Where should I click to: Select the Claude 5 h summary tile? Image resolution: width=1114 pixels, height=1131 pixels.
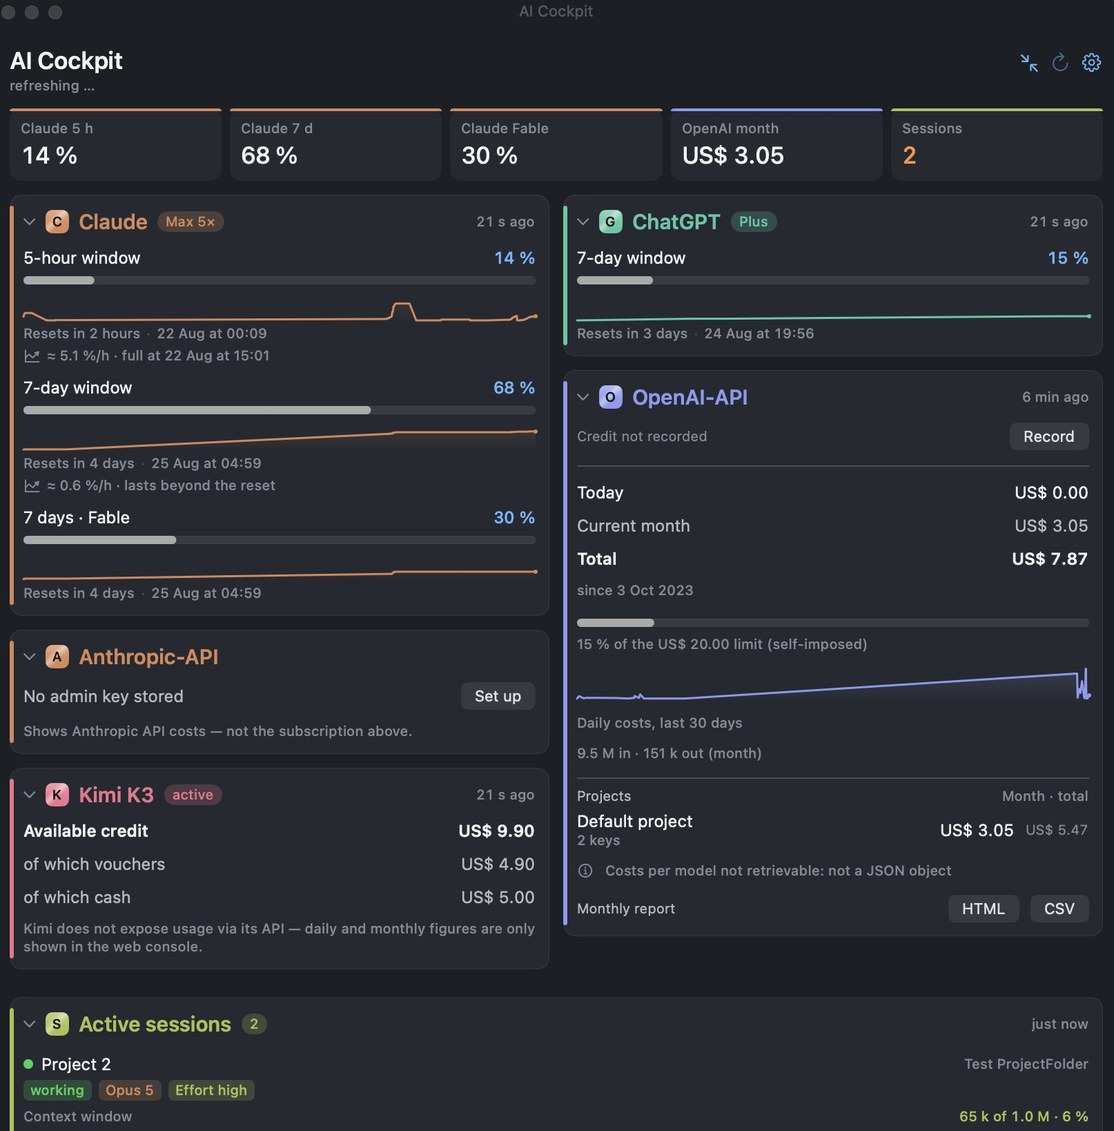[x=115, y=144]
